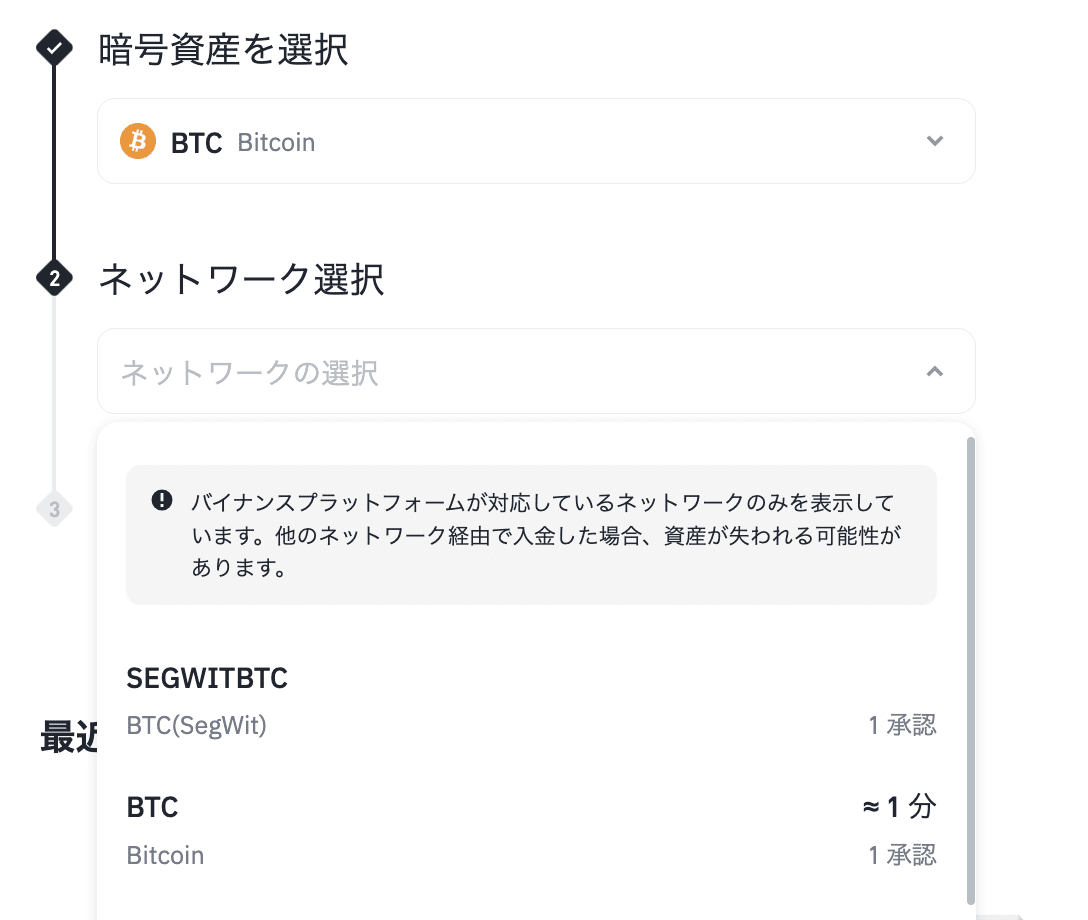Click the step 2 diamond marker
The image size is (1088, 920).
point(54,279)
